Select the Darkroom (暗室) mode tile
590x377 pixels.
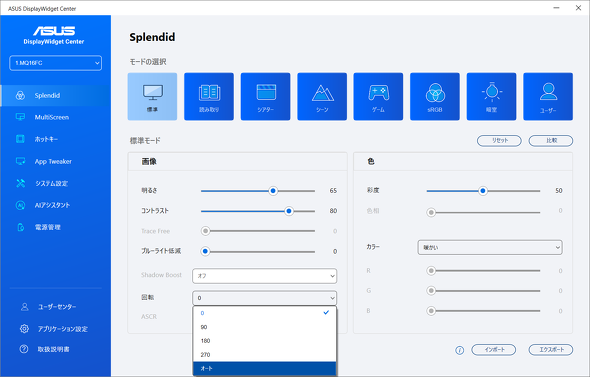(x=491, y=97)
